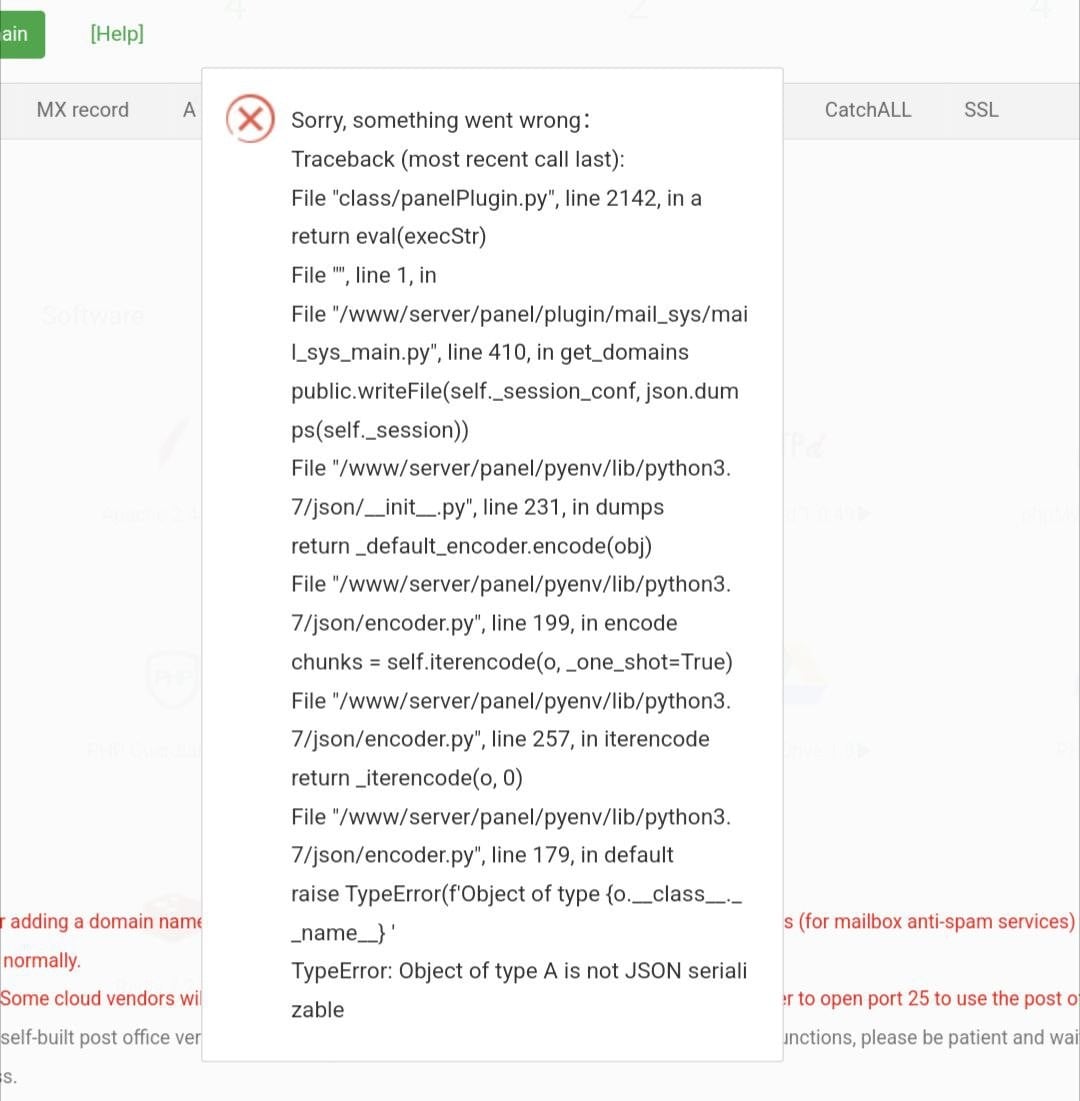
Task: Select the SSL column header
Action: coord(981,110)
